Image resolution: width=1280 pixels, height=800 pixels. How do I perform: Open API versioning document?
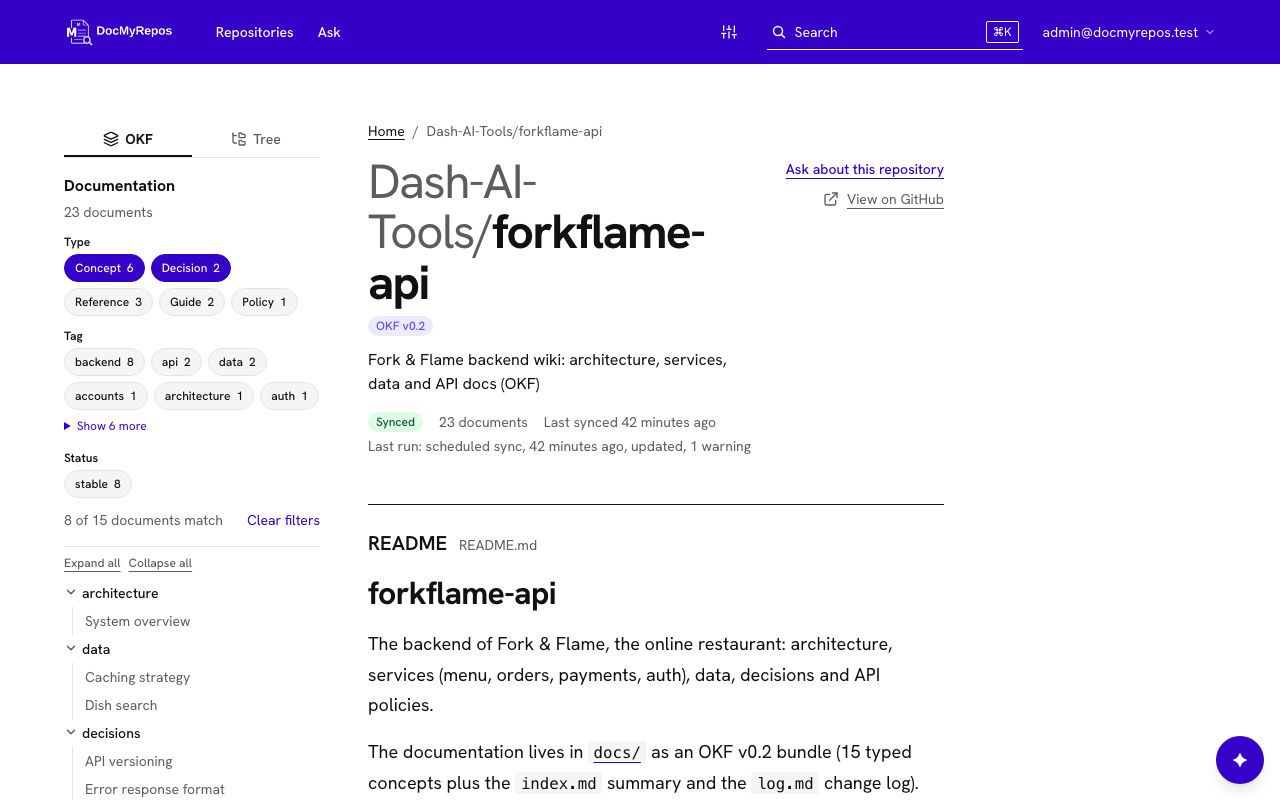click(129, 761)
